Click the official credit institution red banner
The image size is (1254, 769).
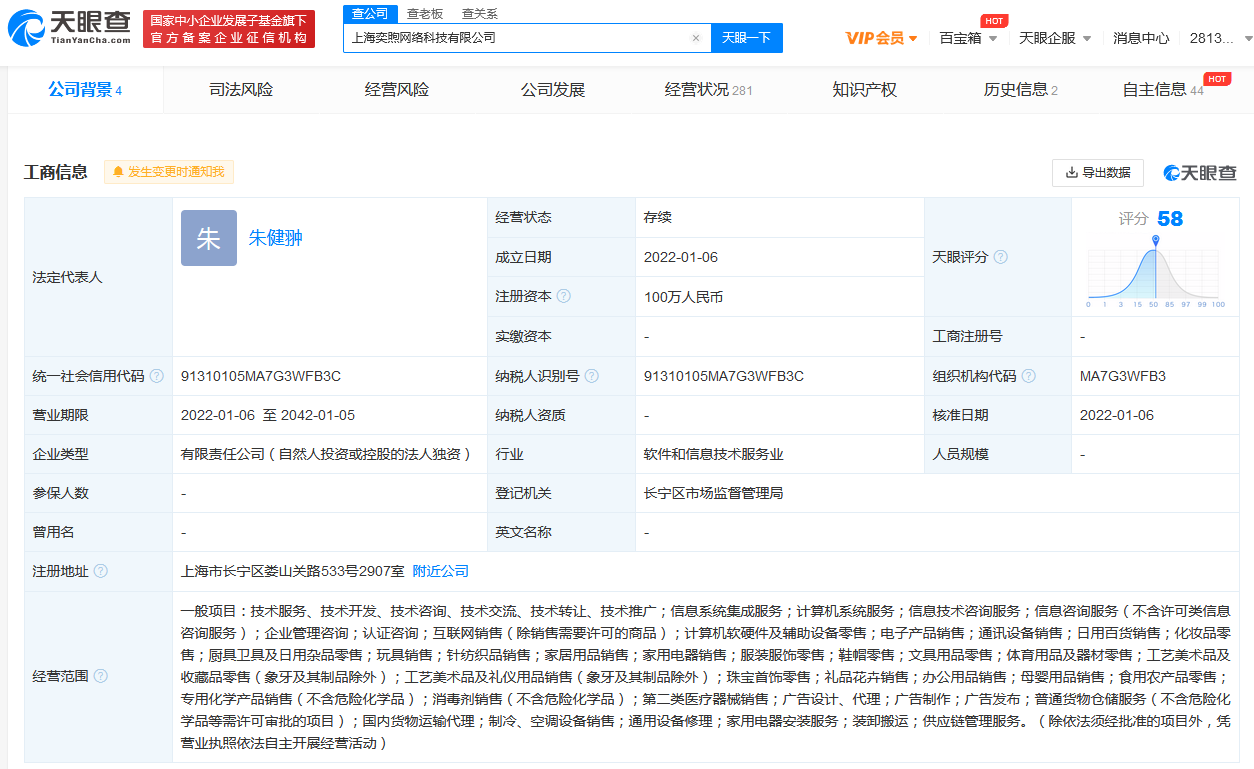229,29
